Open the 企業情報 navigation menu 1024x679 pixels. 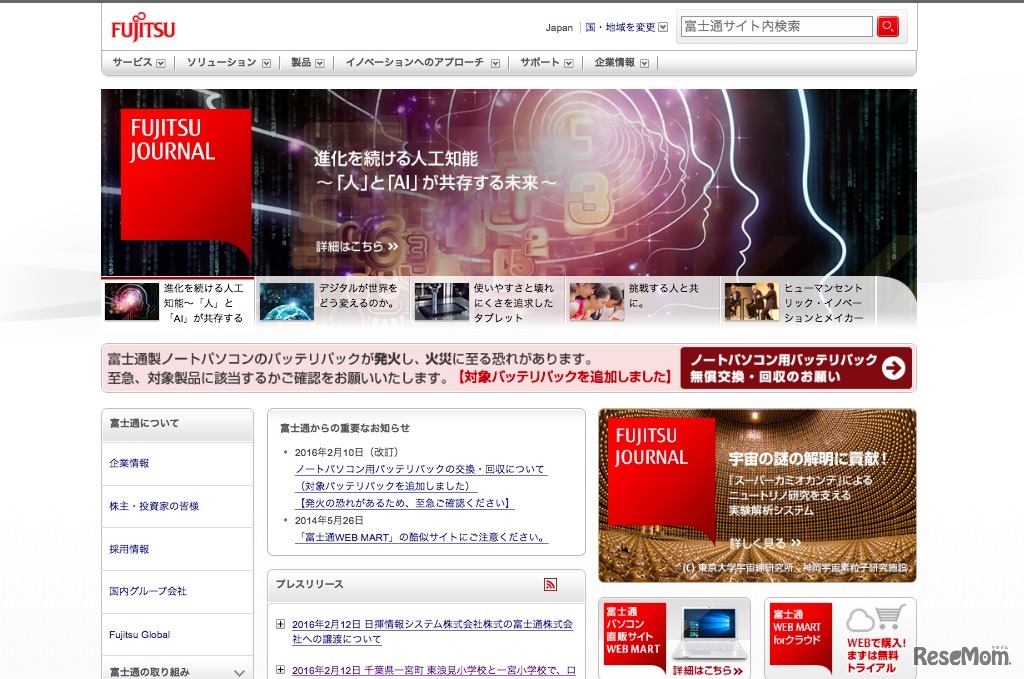pyautogui.click(x=621, y=62)
